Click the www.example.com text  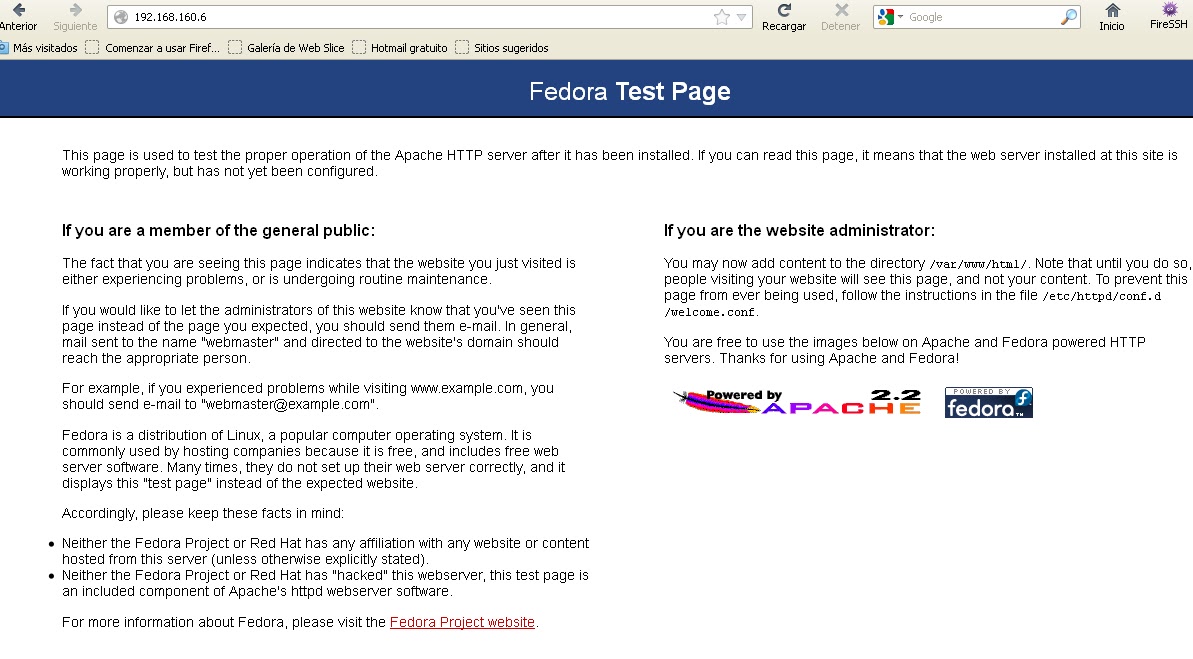[x=466, y=388]
